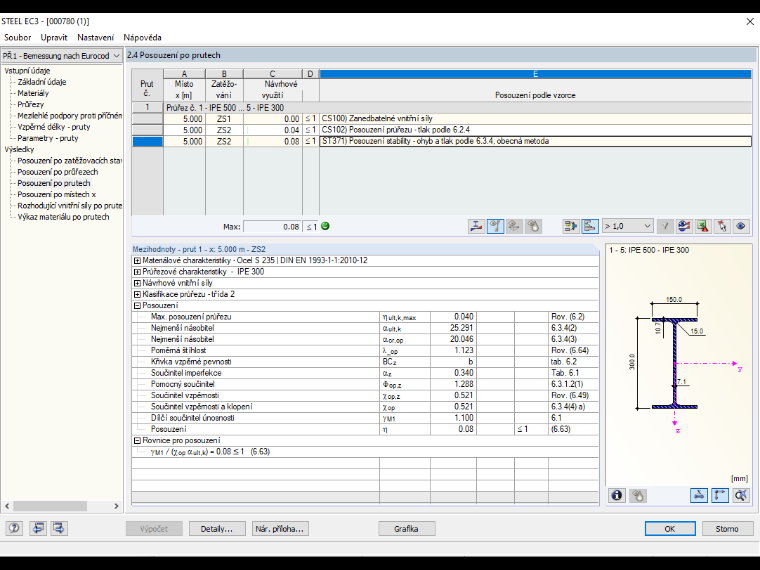This screenshot has height=570, width=760.
Task: Click the result view mode eye icon
Action: 684,226
